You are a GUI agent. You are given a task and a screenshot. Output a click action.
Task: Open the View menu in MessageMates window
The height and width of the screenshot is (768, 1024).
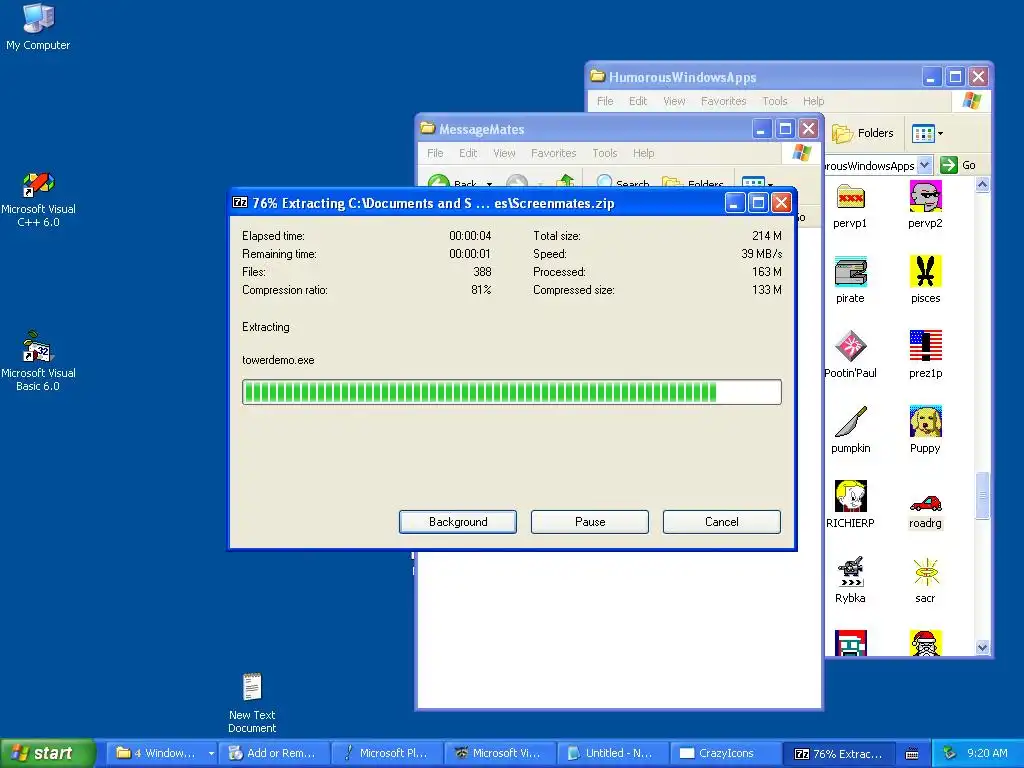point(504,153)
